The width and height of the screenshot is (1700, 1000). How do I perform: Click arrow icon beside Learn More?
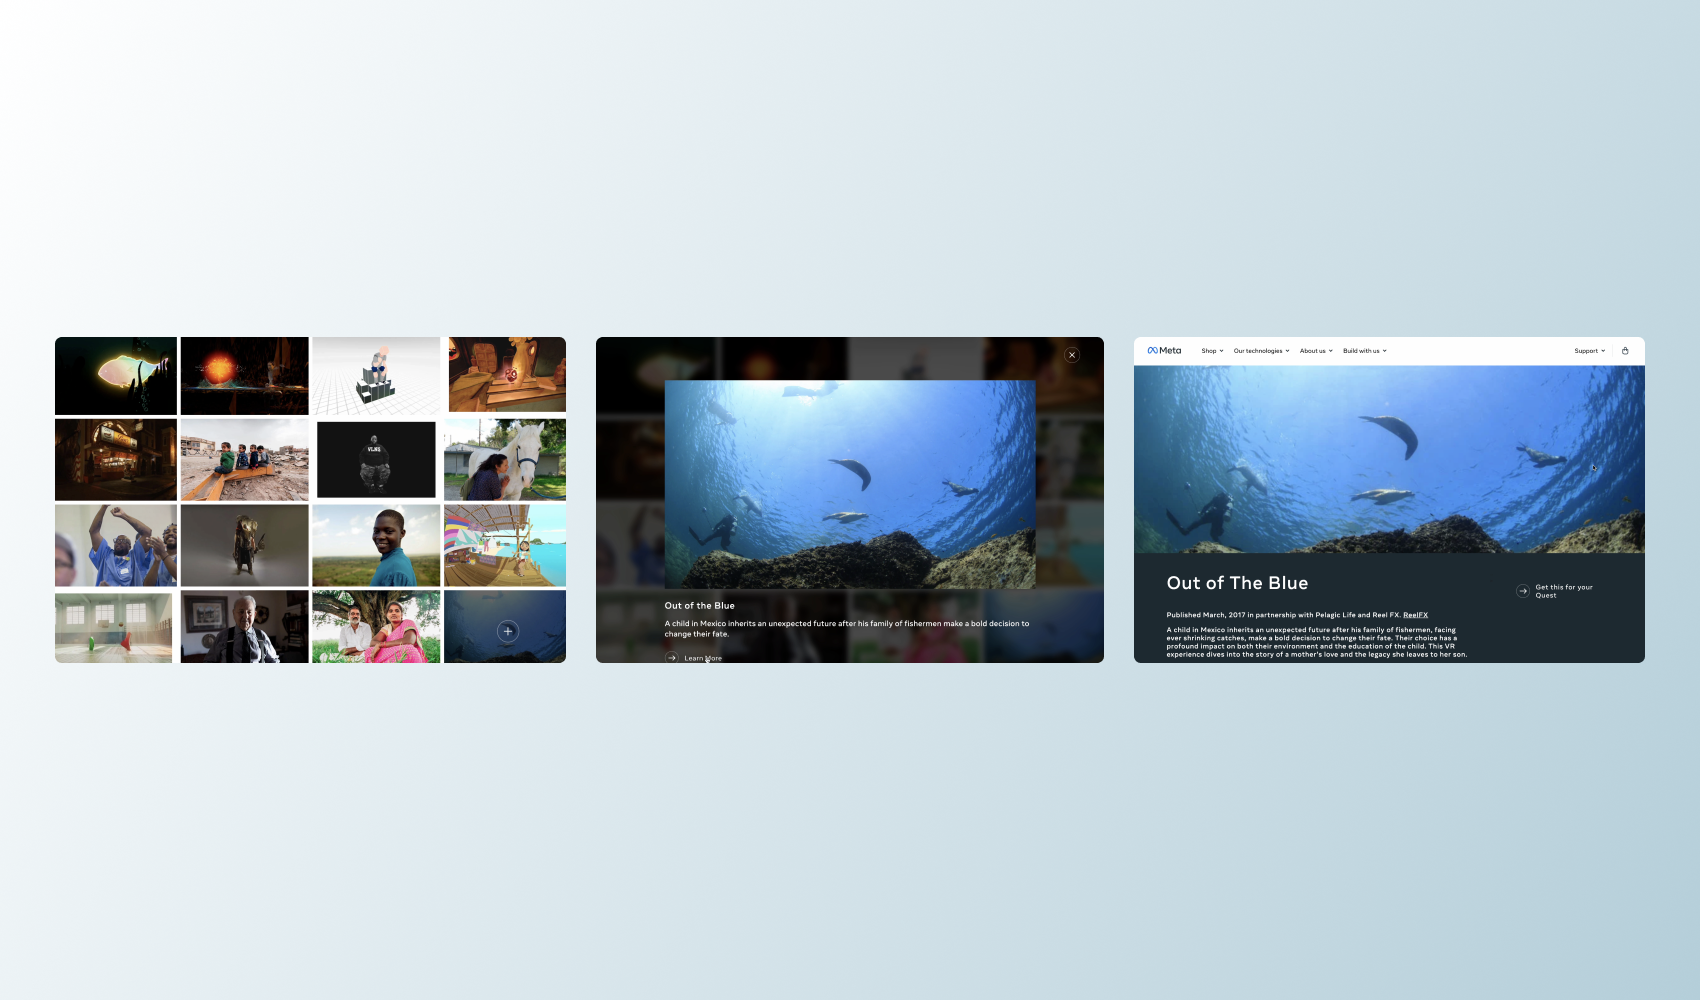[x=672, y=658]
